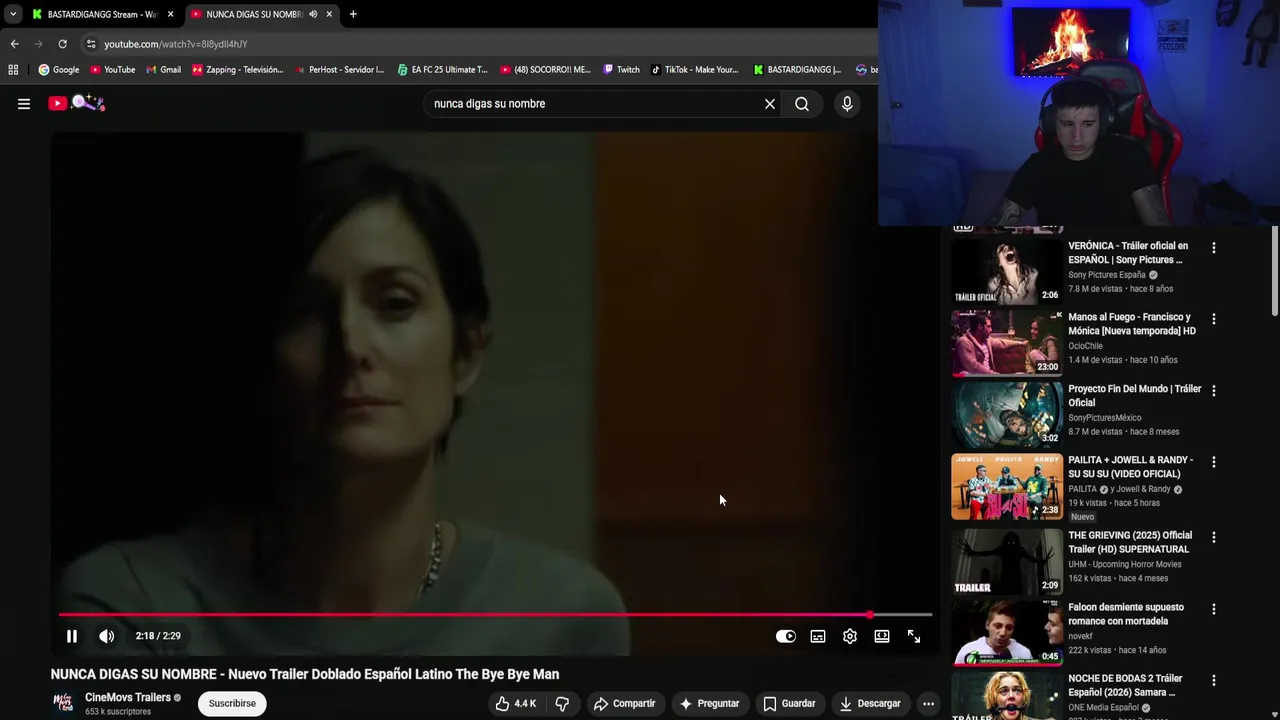Image resolution: width=1280 pixels, height=720 pixels.
Task: Open TikTok - Make Your bookmark
Action: click(x=694, y=70)
